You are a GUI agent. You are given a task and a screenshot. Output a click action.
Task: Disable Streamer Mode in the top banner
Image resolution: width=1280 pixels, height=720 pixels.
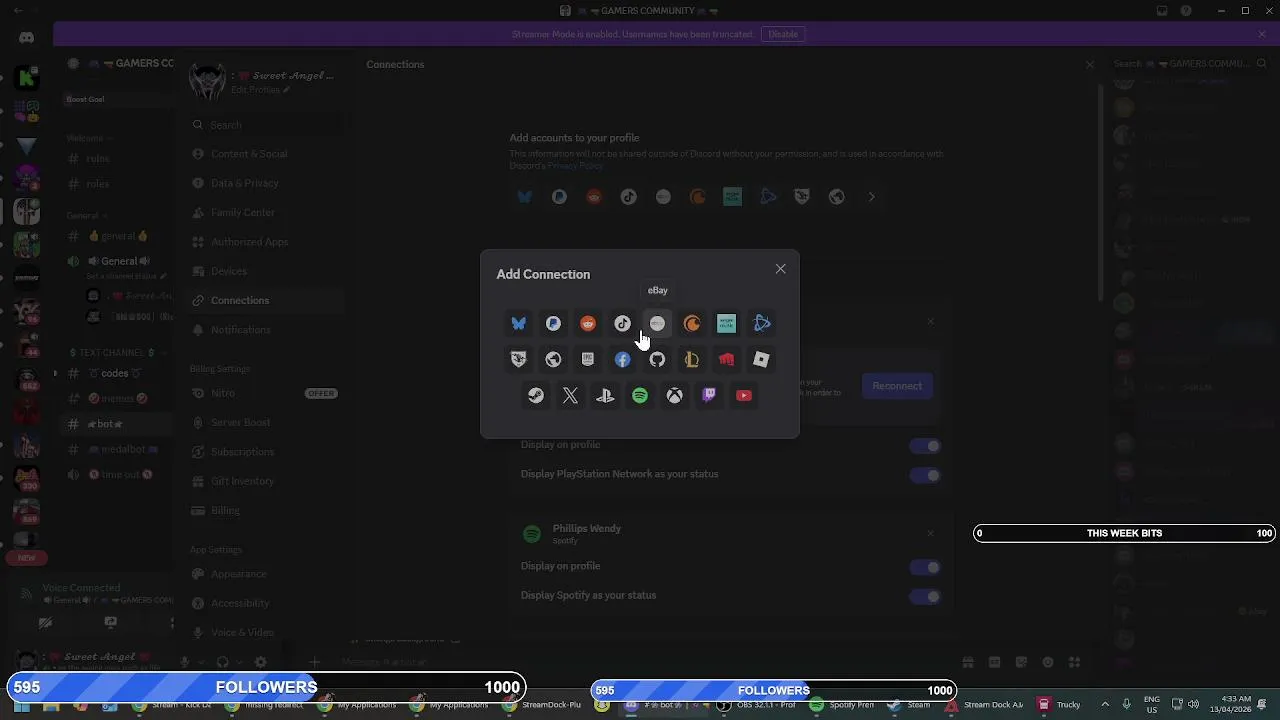coord(783,34)
